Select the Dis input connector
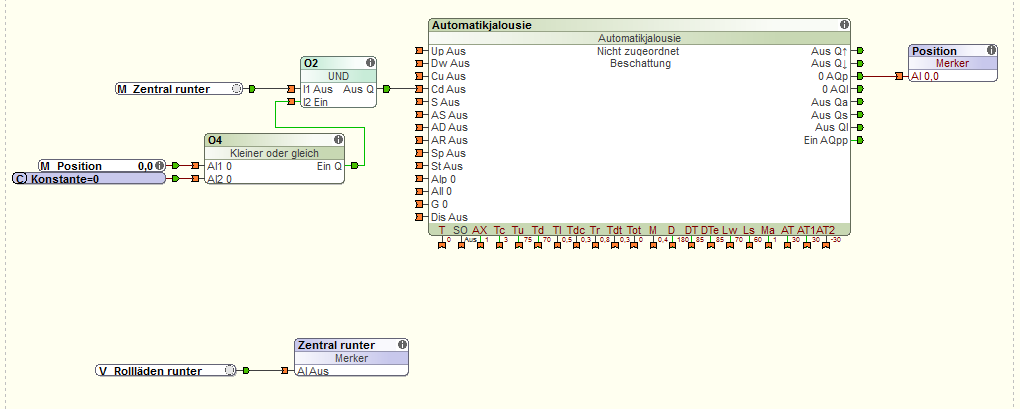 [x=419, y=217]
